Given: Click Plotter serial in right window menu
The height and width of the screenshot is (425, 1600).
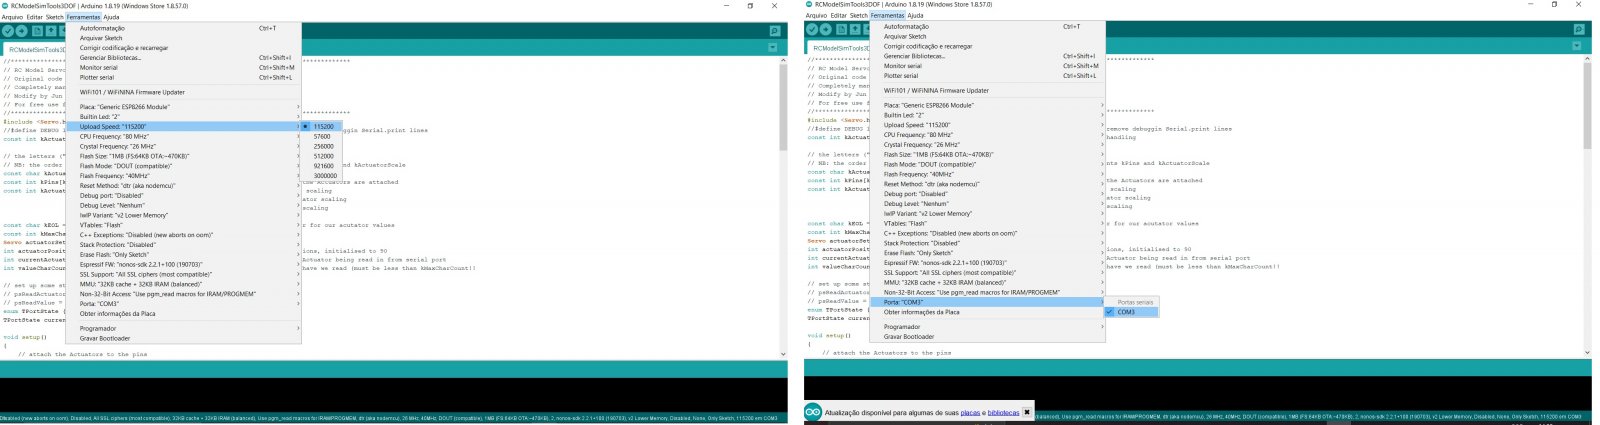Looking at the screenshot, I should (987, 76).
